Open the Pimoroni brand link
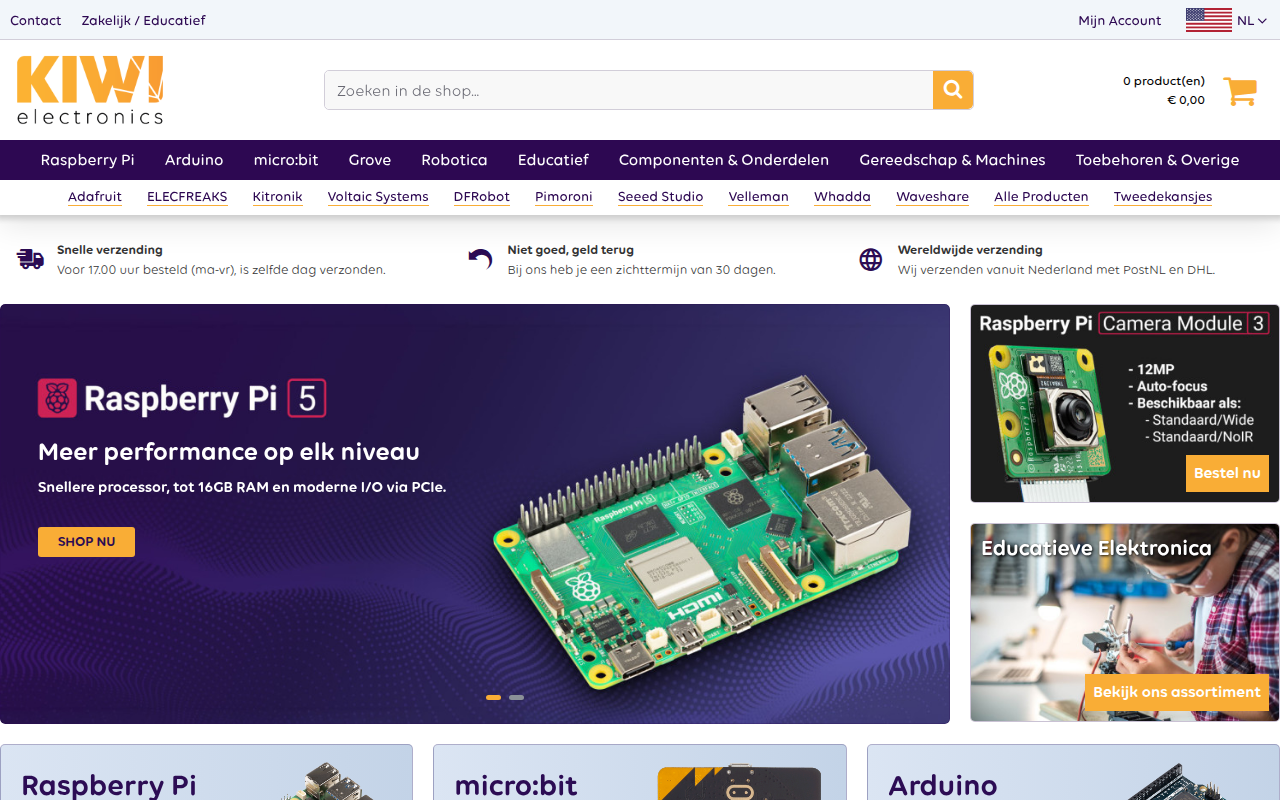Viewport: 1280px width, 800px height. pos(564,197)
